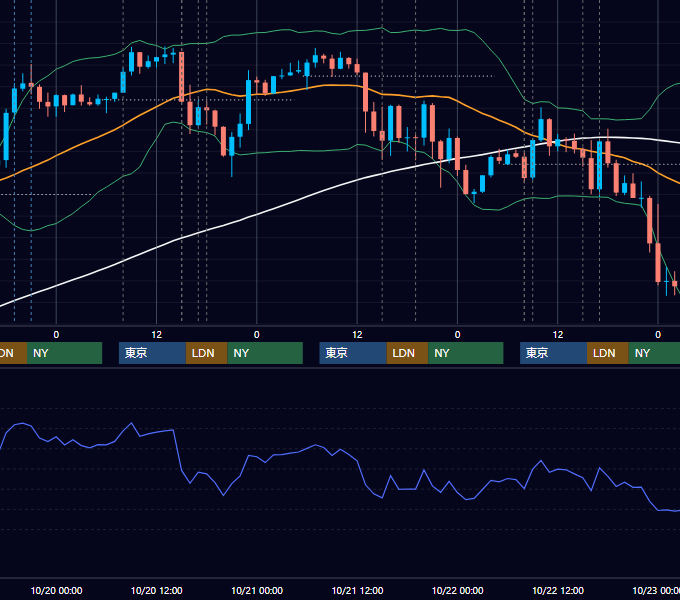Click the NY session block spanning 10/20 00:00
The width and height of the screenshot is (680, 600).
64,353
